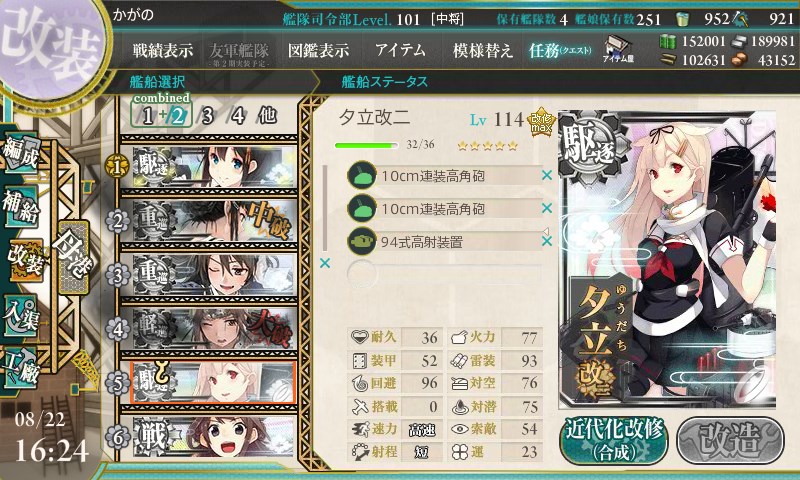Select the sixth ship 戦 battleship thumbnail
This screenshot has height=480, width=800.
click(x=214, y=437)
